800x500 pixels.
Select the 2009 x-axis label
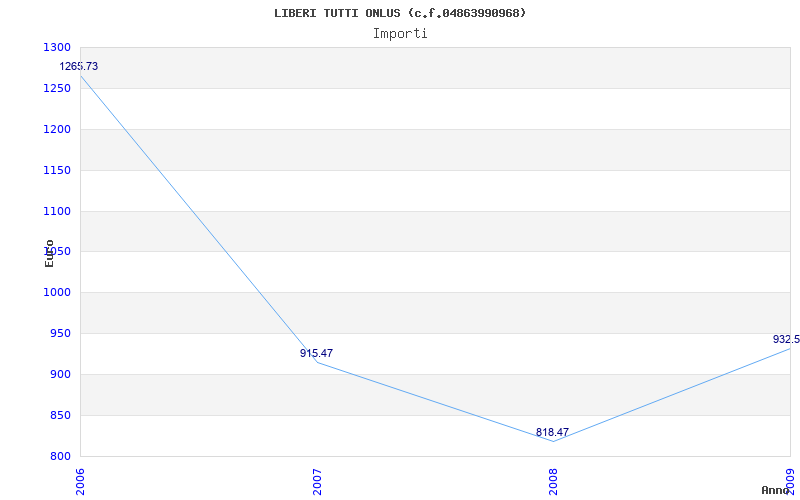point(790,482)
